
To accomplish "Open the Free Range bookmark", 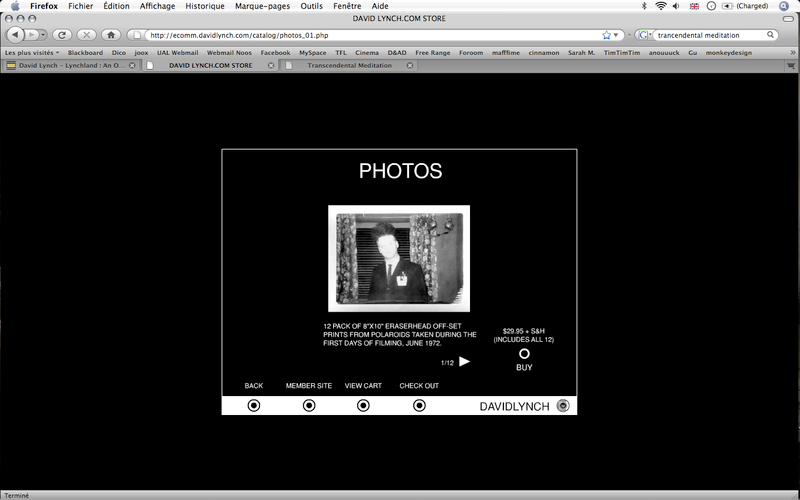I will tap(433, 53).
